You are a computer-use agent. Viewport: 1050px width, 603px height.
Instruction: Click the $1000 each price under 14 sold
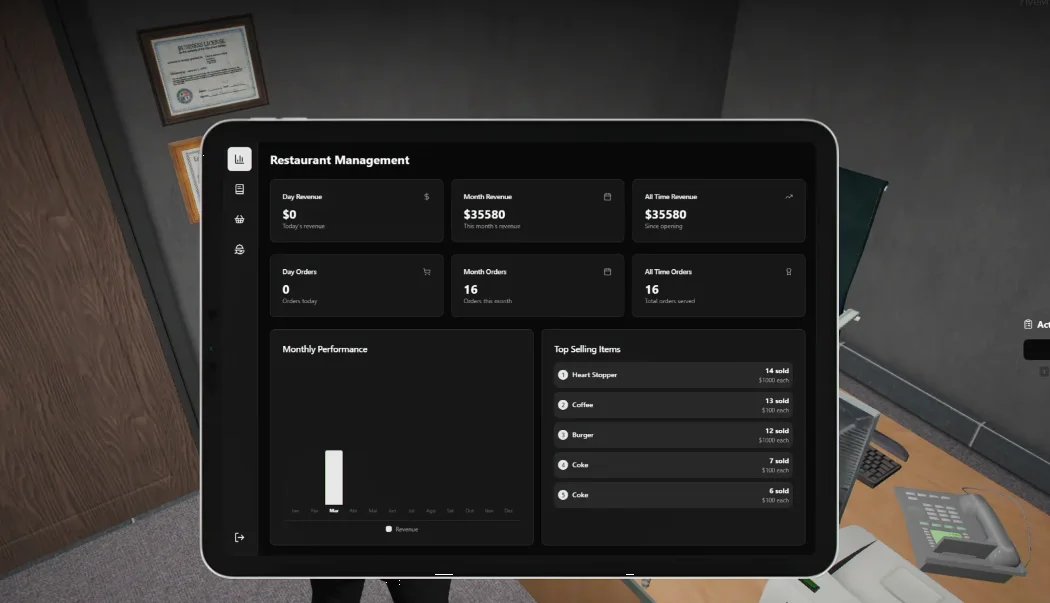pyautogui.click(x=773, y=381)
